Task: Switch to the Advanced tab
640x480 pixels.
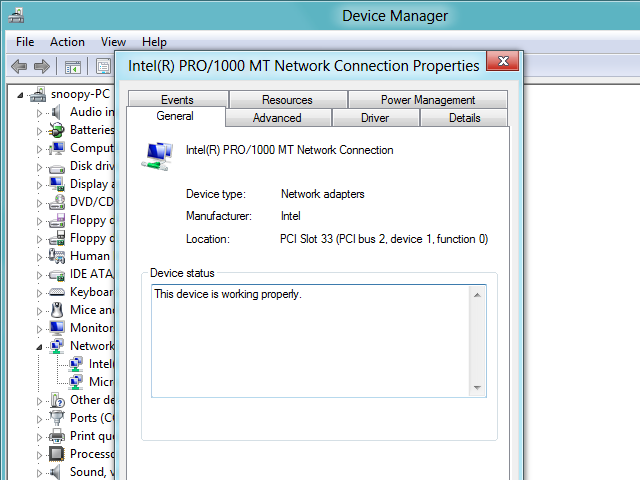Action: tap(278, 118)
